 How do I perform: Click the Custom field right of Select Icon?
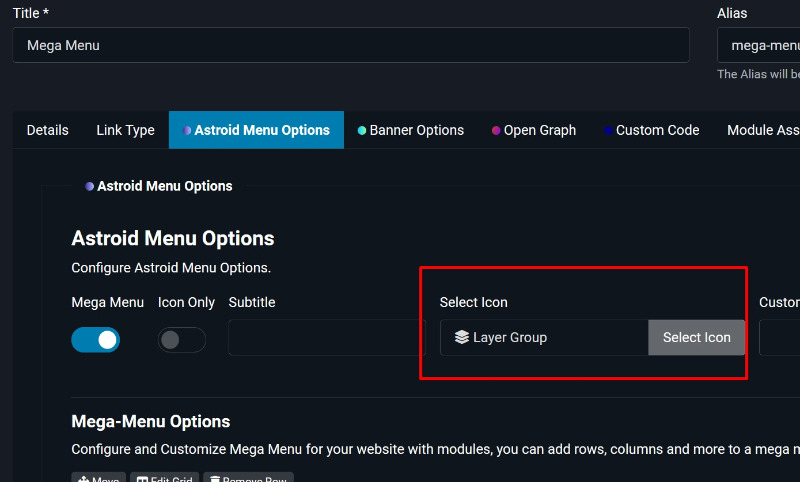click(x=780, y=338)
